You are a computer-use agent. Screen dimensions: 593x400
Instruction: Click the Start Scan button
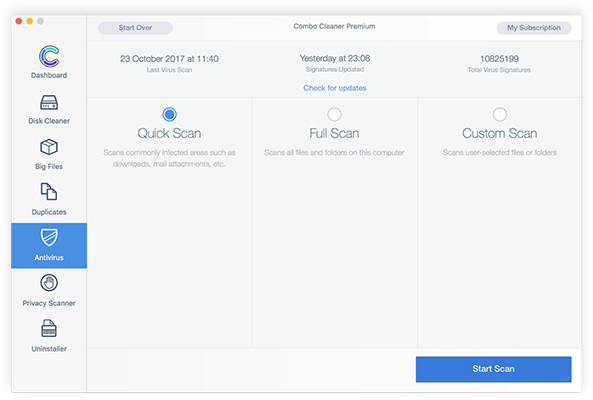click(494, 369)
